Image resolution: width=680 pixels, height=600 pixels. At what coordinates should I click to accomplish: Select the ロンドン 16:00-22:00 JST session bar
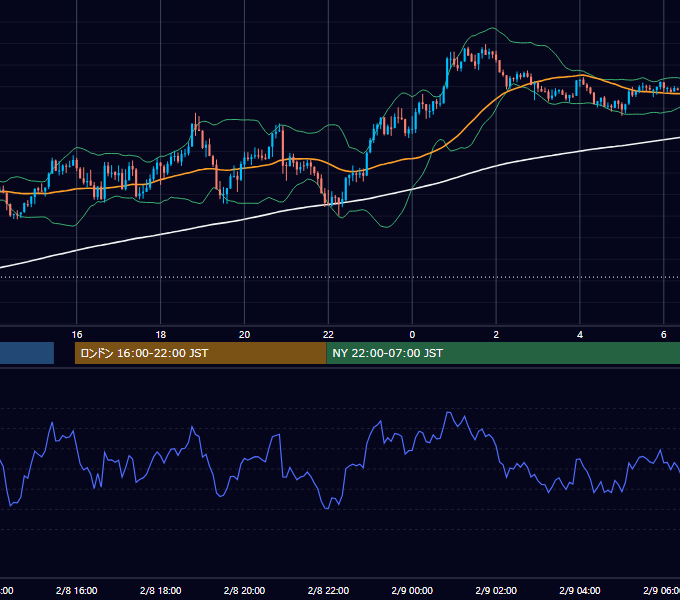click(x=200, y=353)
